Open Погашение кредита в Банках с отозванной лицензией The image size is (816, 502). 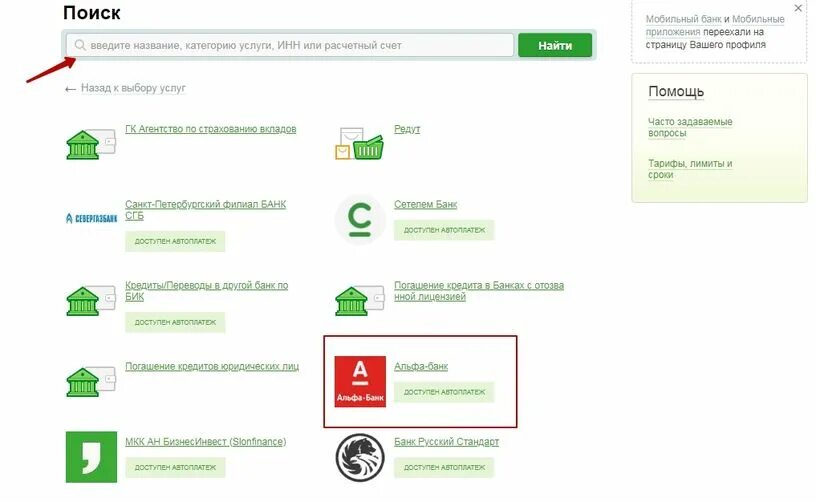(x=479, y=291)
